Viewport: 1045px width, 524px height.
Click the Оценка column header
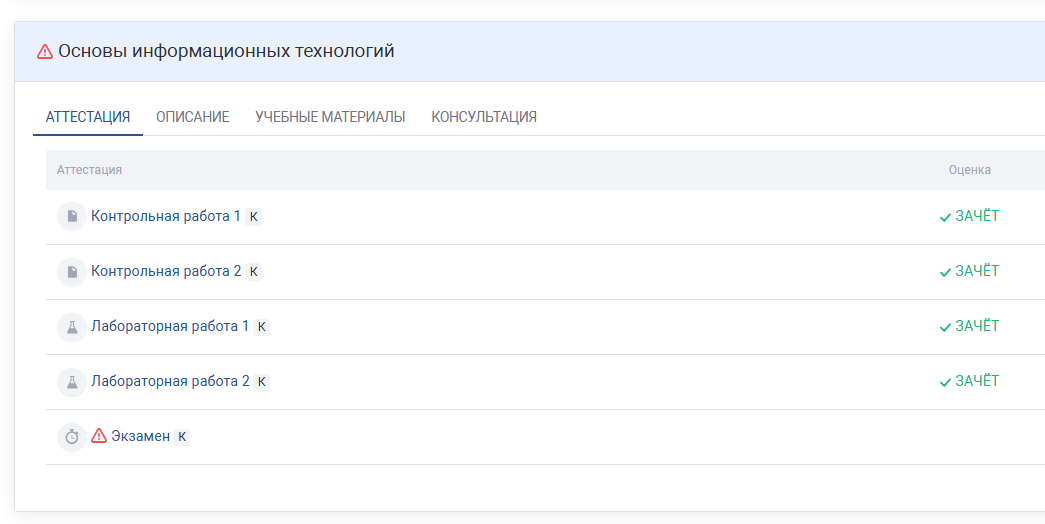pos(969,170)
